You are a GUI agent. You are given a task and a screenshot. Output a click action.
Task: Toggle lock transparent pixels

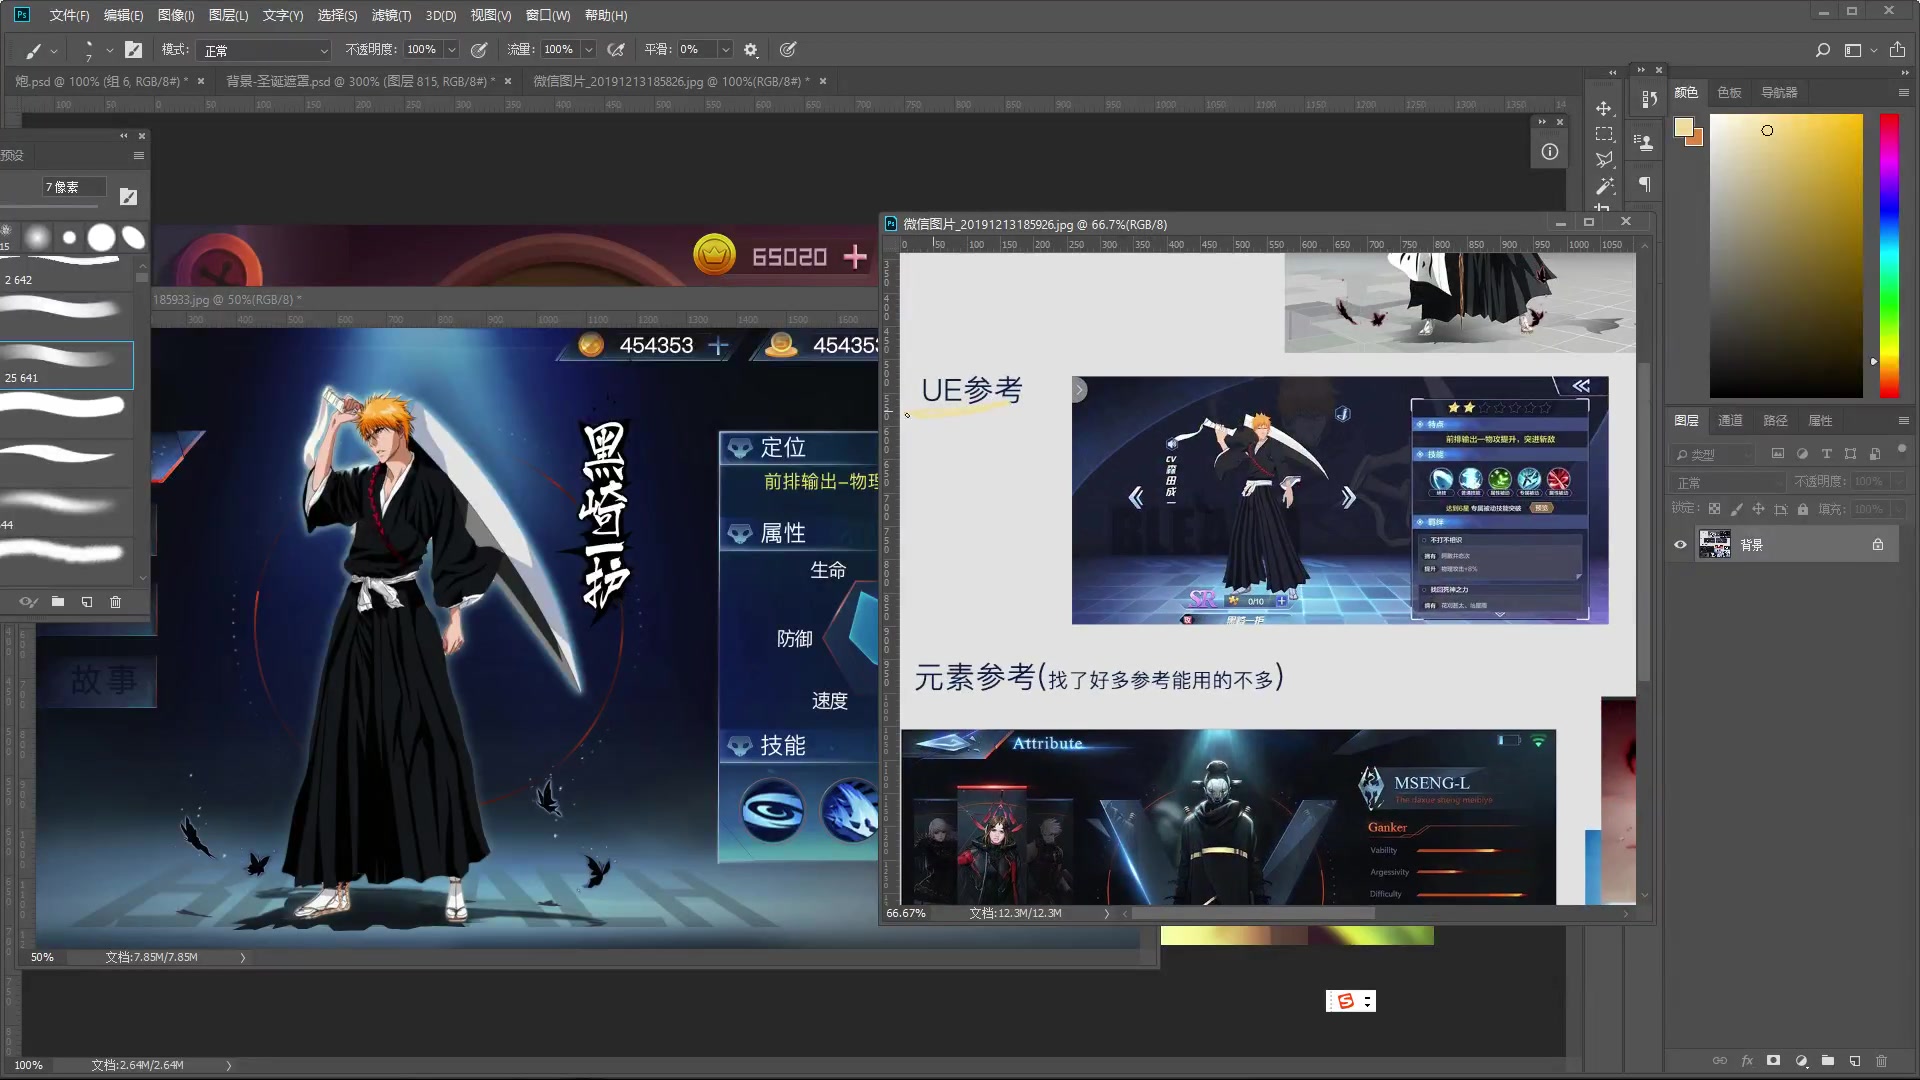point(1714,509)
